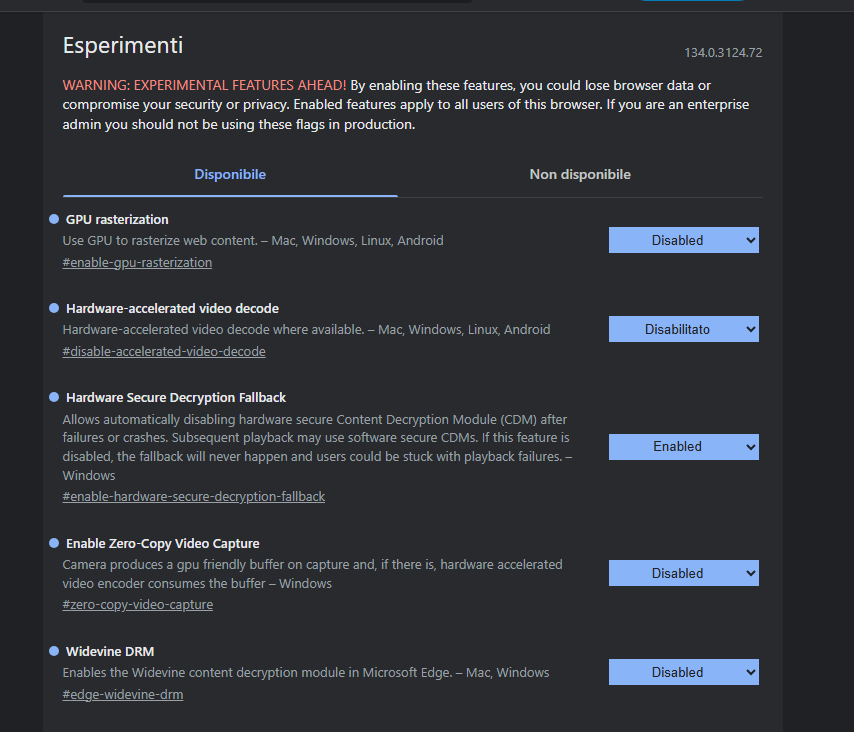This screenshot has height=732, width=854.
Task: Click the blue dot beside Widevine DRM
Action: coord(54,651)
